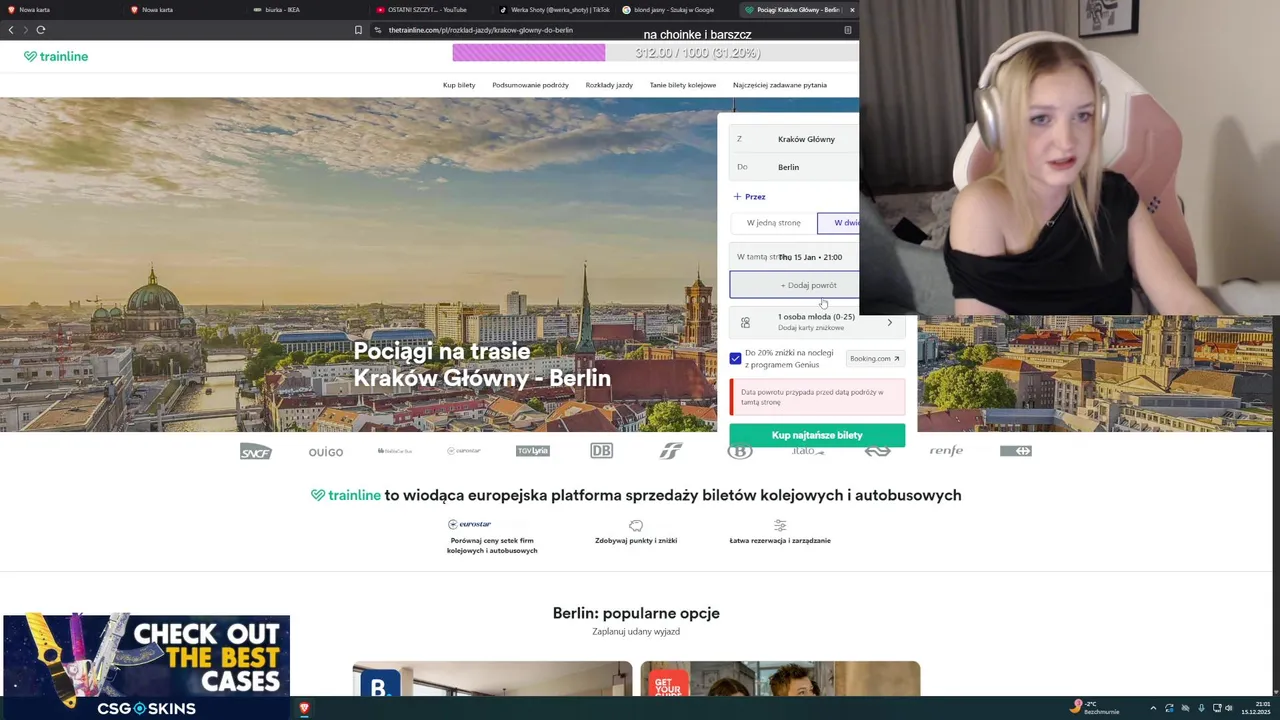
Task: Expand passengers 1 osoba młoda chevron
Action: [x=889, y=322]
